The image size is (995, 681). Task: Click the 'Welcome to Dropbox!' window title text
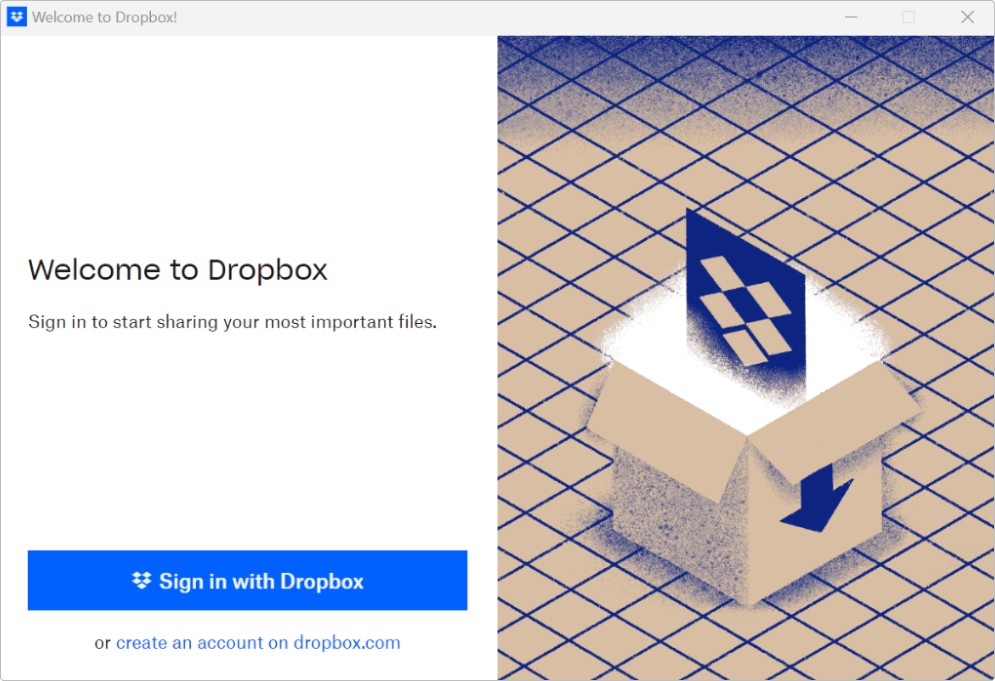pos(105,17)
